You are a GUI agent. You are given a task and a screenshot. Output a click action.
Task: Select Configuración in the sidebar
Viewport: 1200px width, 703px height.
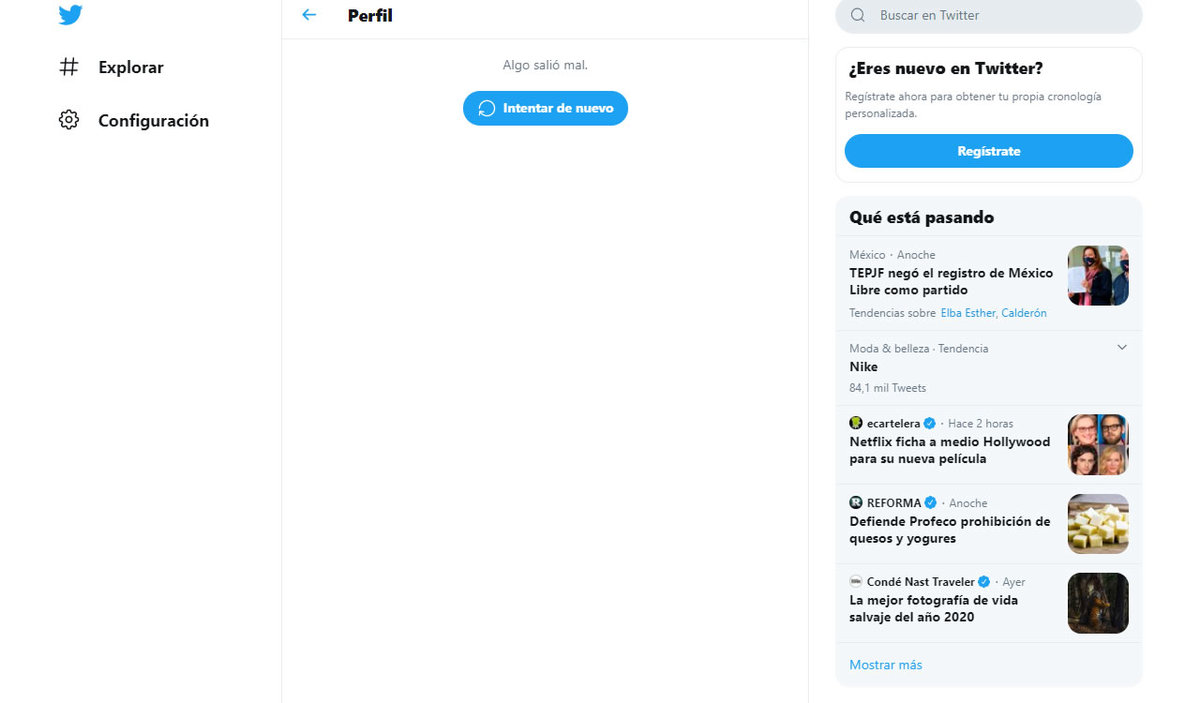pyautogui.click(x=153, y=120)
